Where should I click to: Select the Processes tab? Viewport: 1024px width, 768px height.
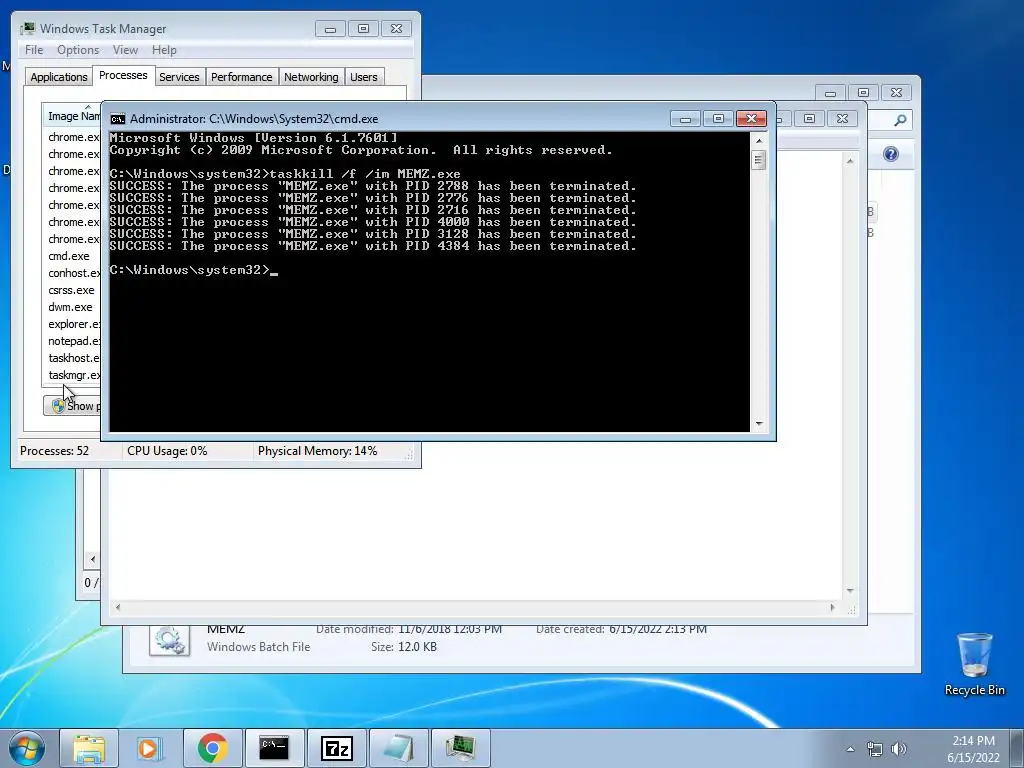(123, 75)
